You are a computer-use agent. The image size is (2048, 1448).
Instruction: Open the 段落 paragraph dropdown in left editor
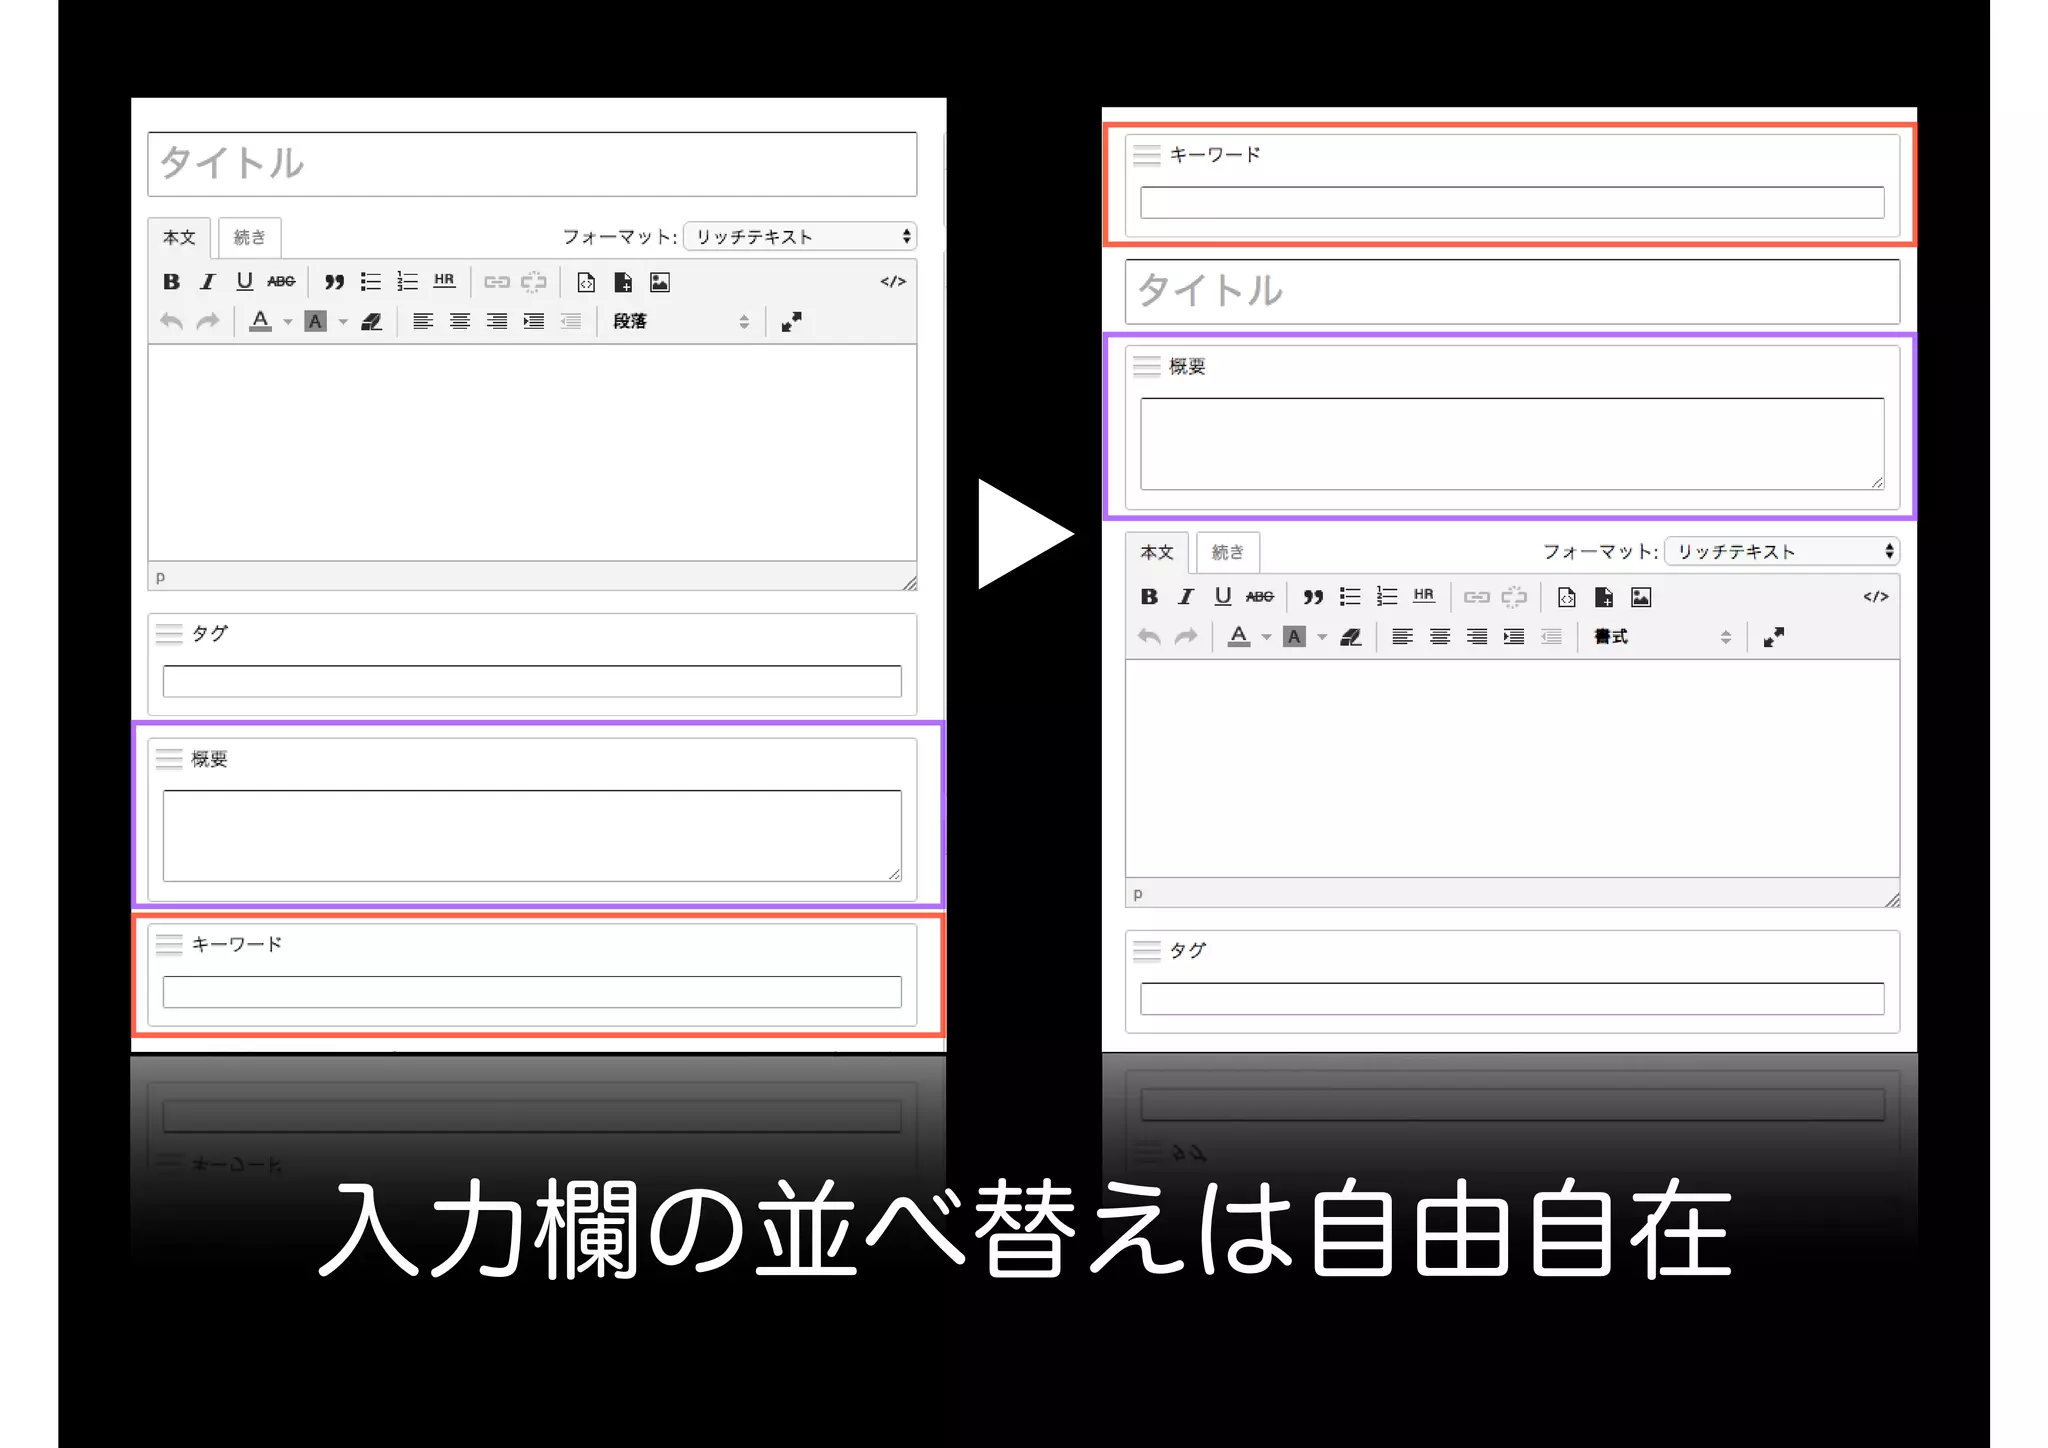coord(680,321)
